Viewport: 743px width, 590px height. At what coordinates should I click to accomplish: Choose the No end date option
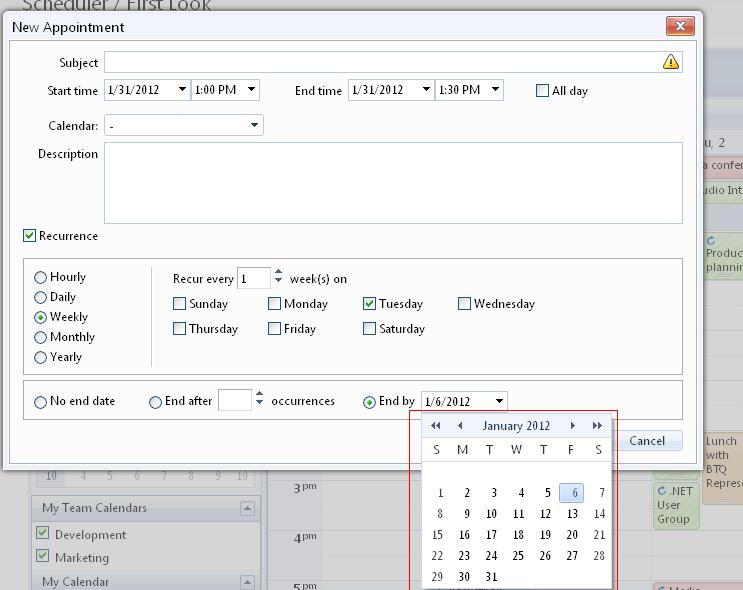pos(40,402)
